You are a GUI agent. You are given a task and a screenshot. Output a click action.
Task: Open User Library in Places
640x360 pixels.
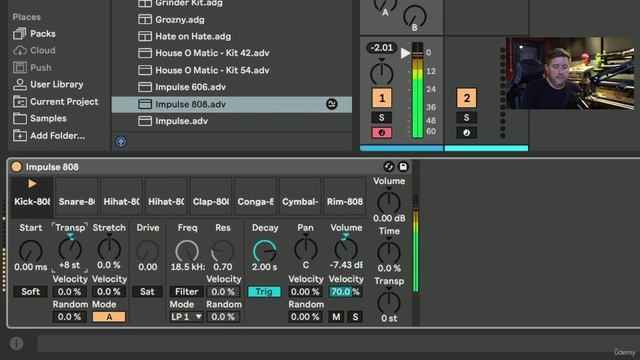48,84
